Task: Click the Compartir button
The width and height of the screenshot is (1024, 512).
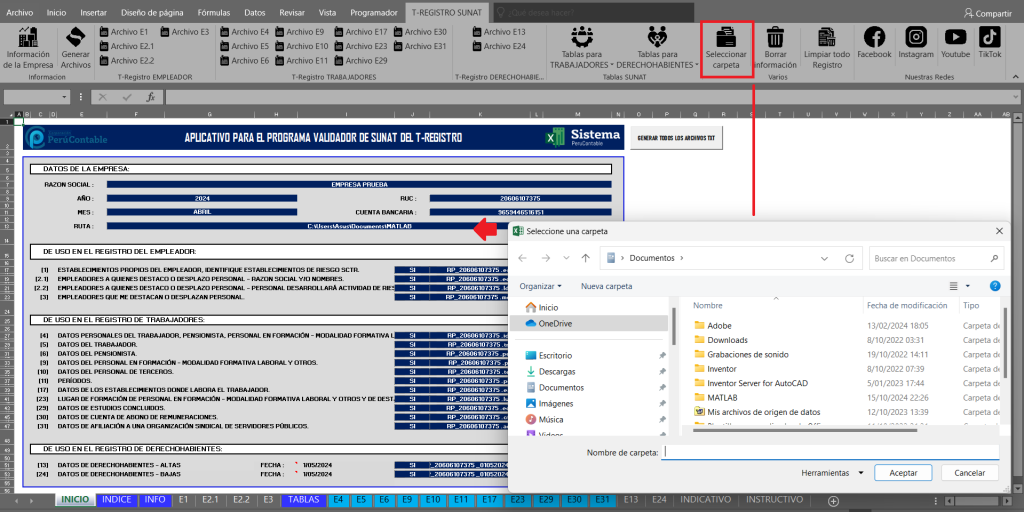Action: (987, 13)
